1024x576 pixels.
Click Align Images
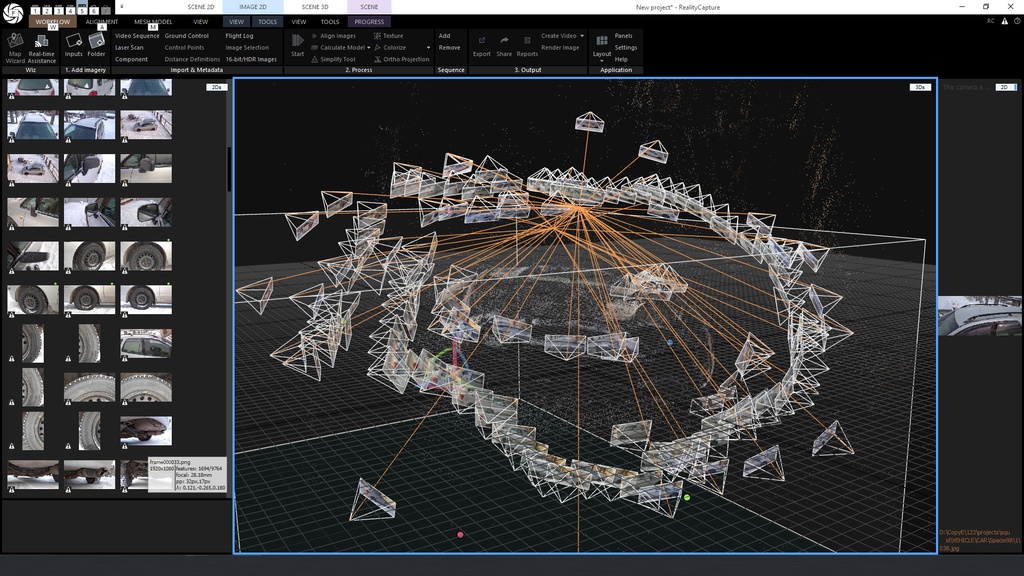click(x=337, y=36)
